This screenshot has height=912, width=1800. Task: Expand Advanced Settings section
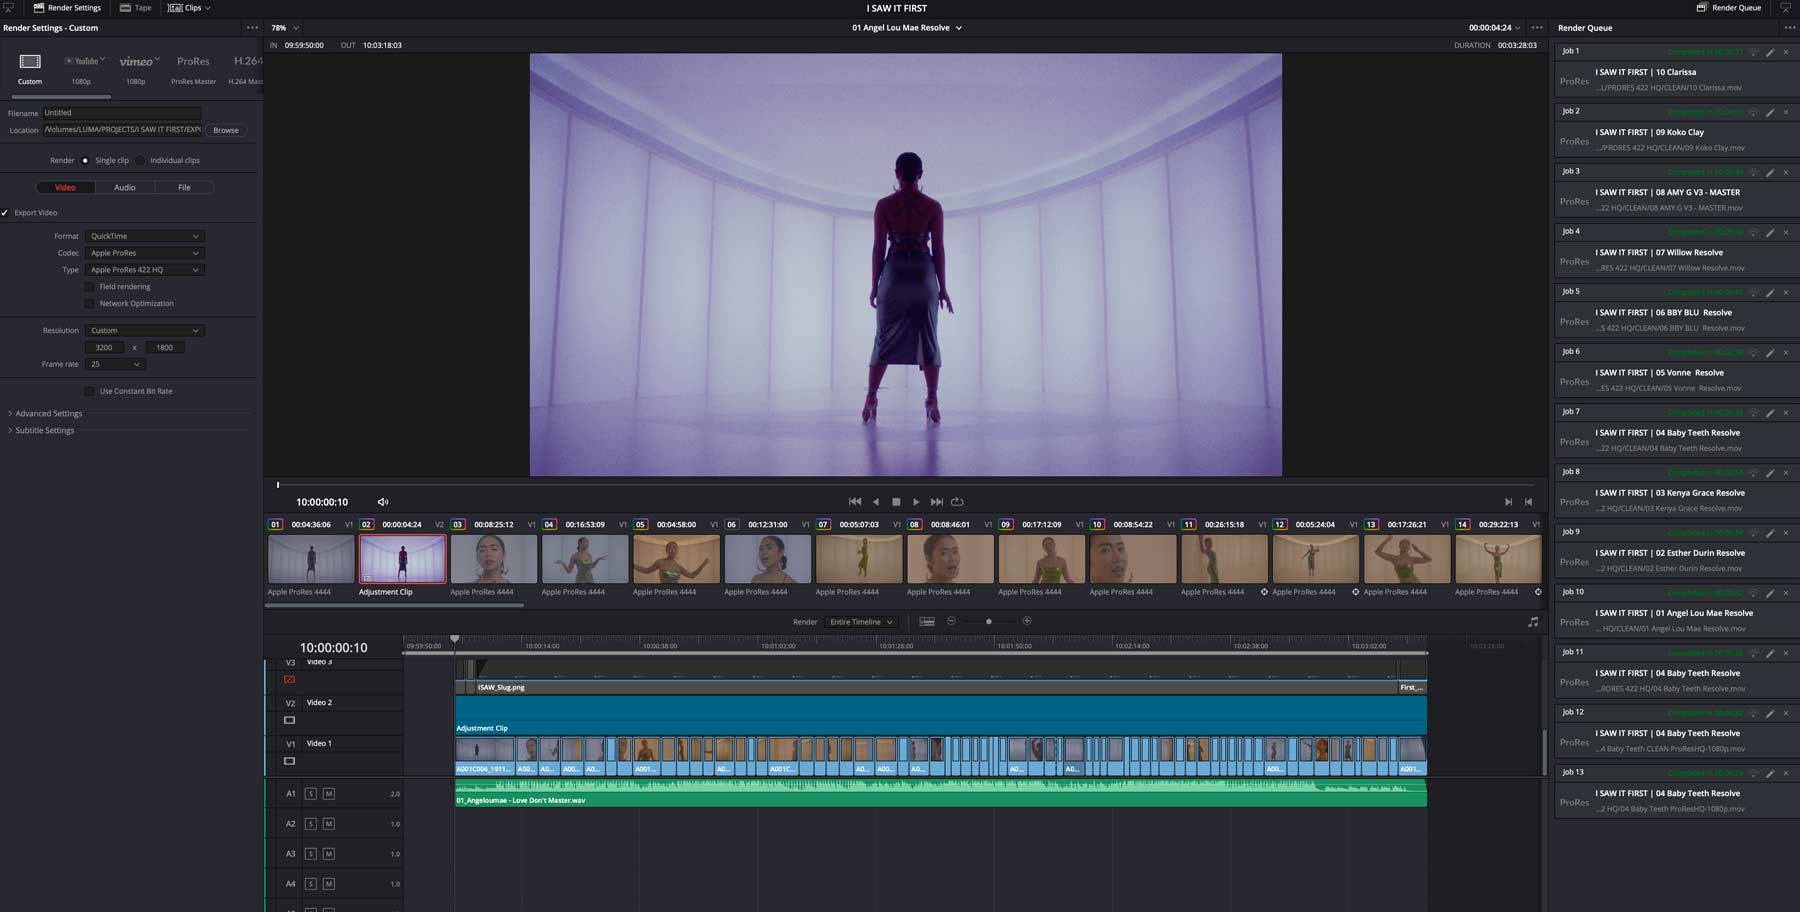[x=46, y=413]
